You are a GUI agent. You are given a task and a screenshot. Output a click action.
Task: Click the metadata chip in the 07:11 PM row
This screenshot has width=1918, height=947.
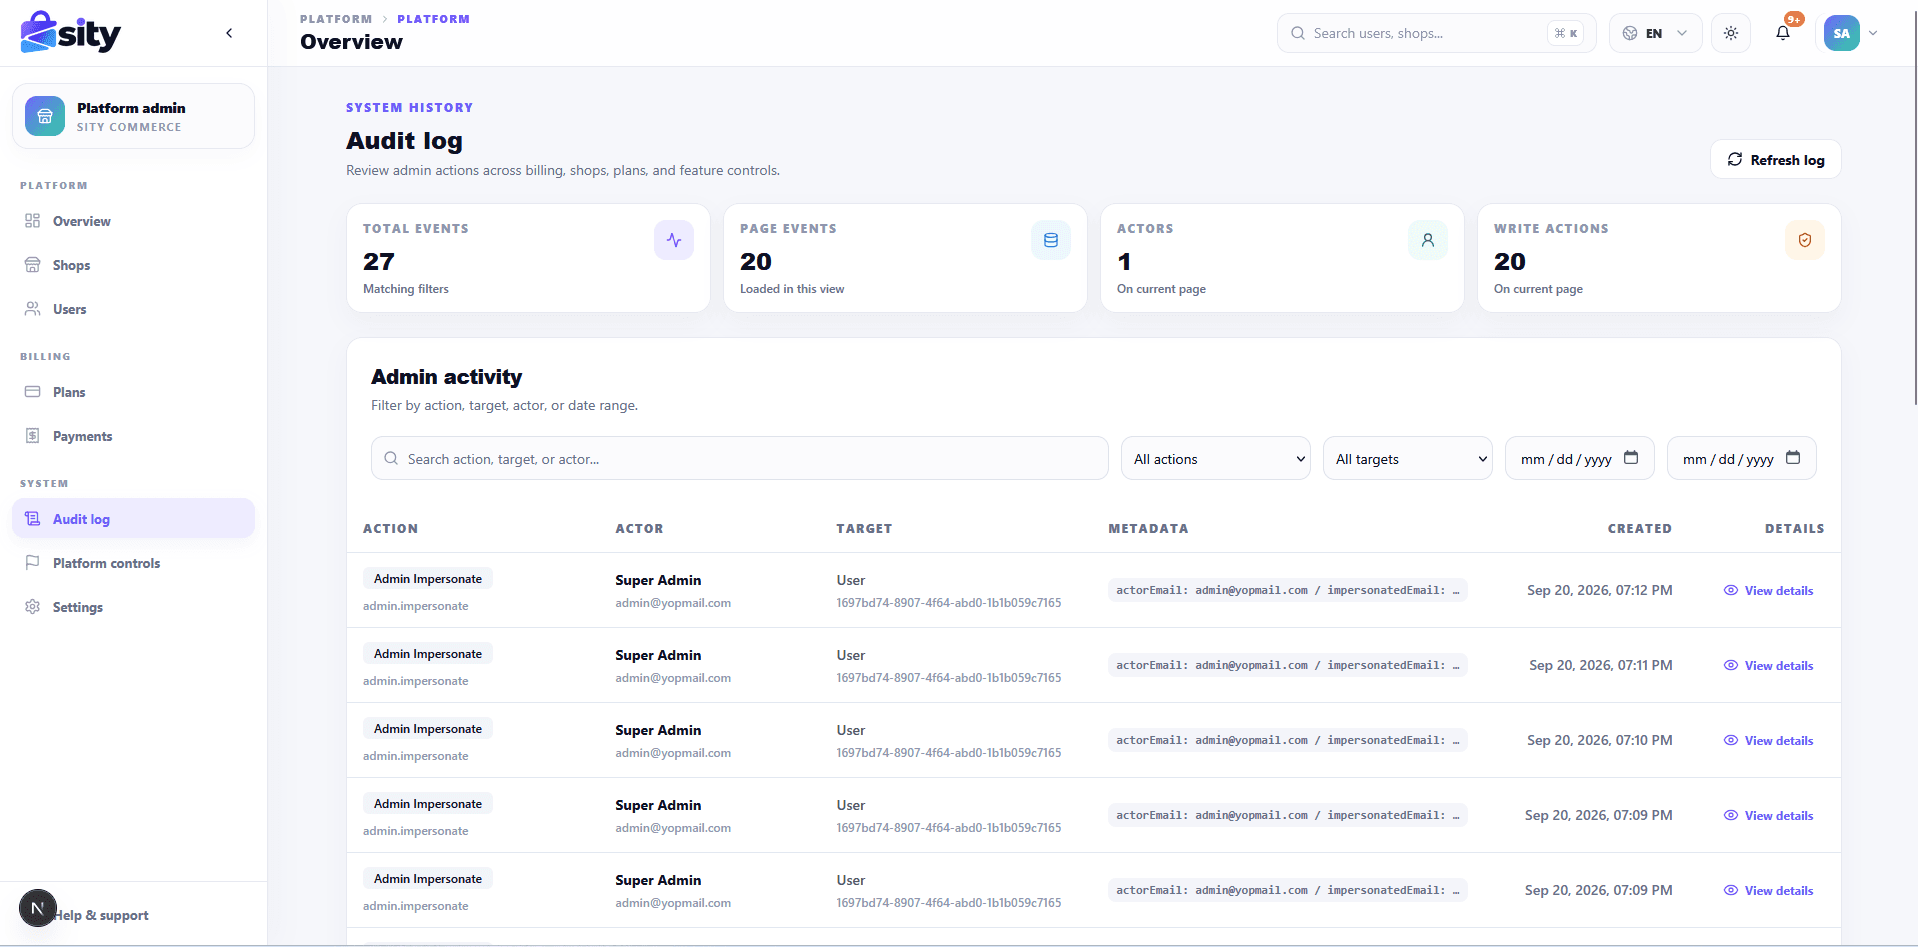pos(1287,665)
